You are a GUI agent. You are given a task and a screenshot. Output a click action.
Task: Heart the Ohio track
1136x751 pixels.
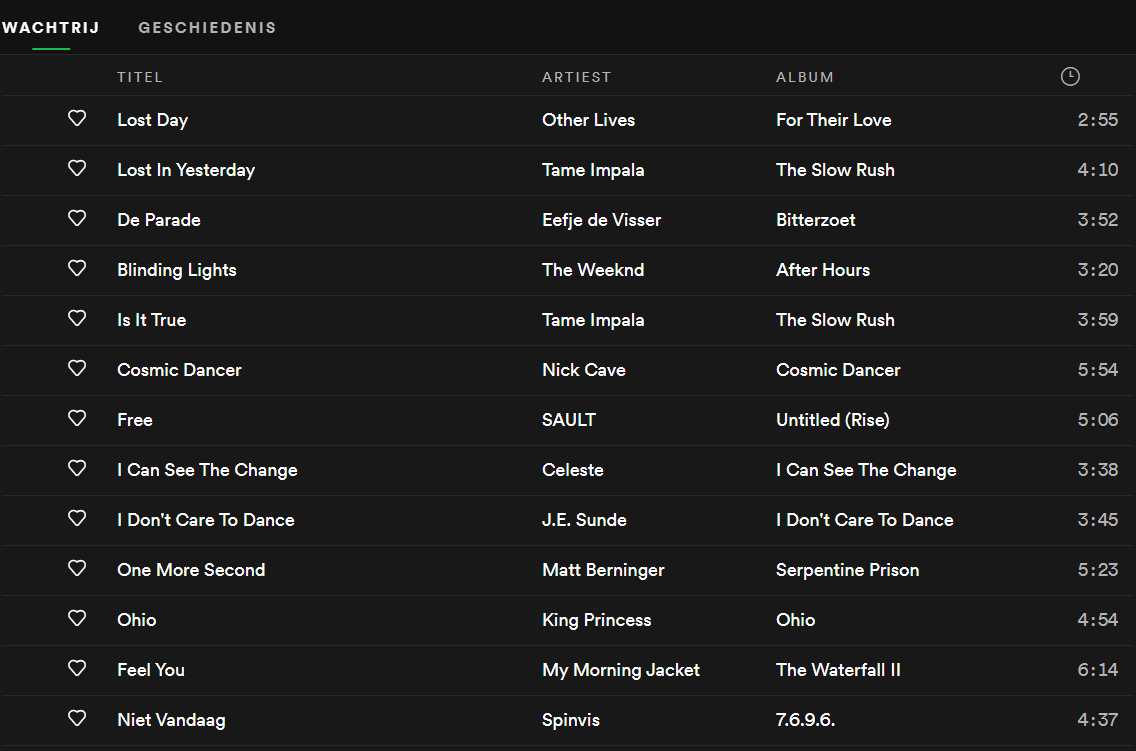(x=77, y=618)
